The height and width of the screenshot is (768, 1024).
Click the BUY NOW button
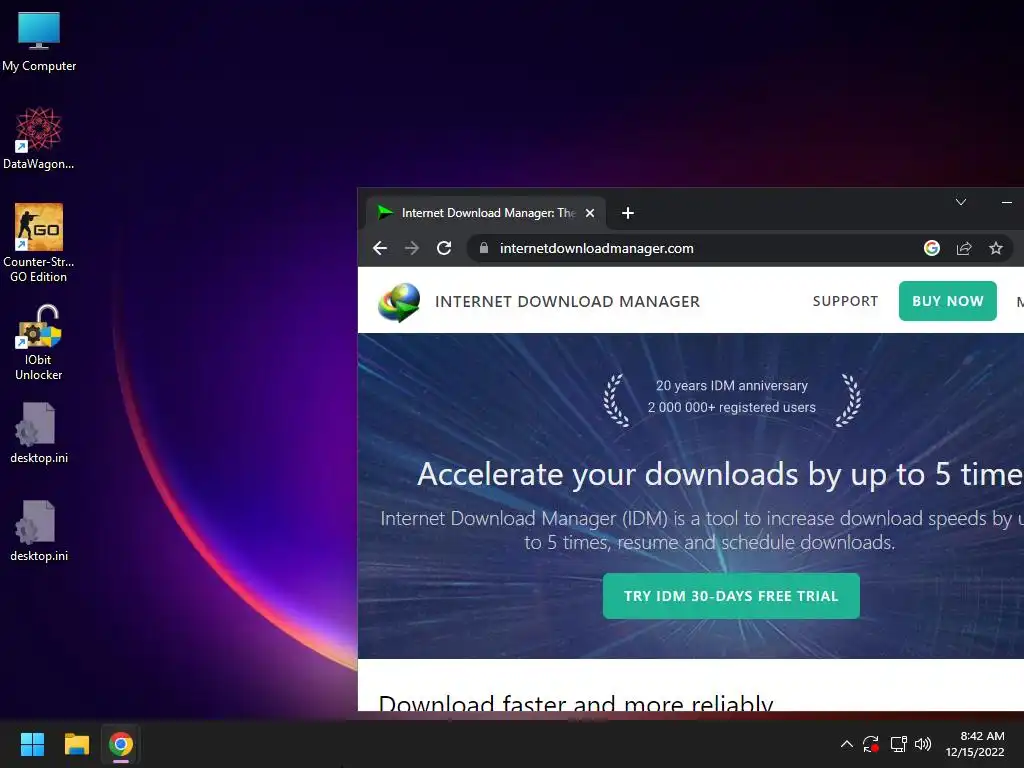pos(948,301)
